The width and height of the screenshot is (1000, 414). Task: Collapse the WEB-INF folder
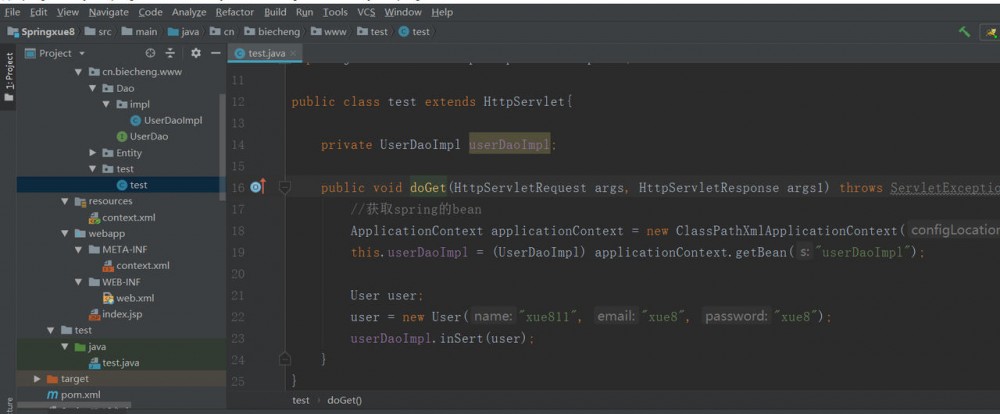79,281
